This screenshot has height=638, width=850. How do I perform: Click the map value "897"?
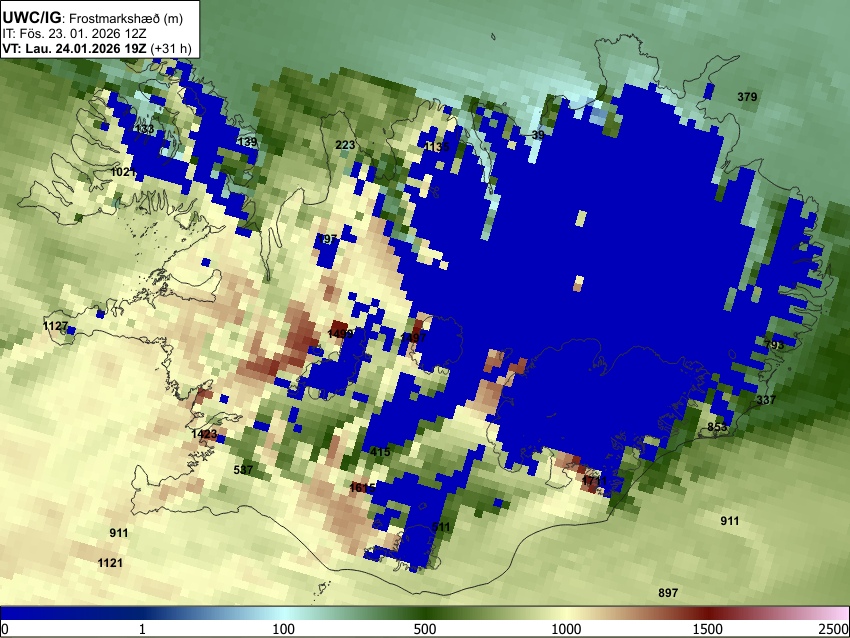pos(668,593)
